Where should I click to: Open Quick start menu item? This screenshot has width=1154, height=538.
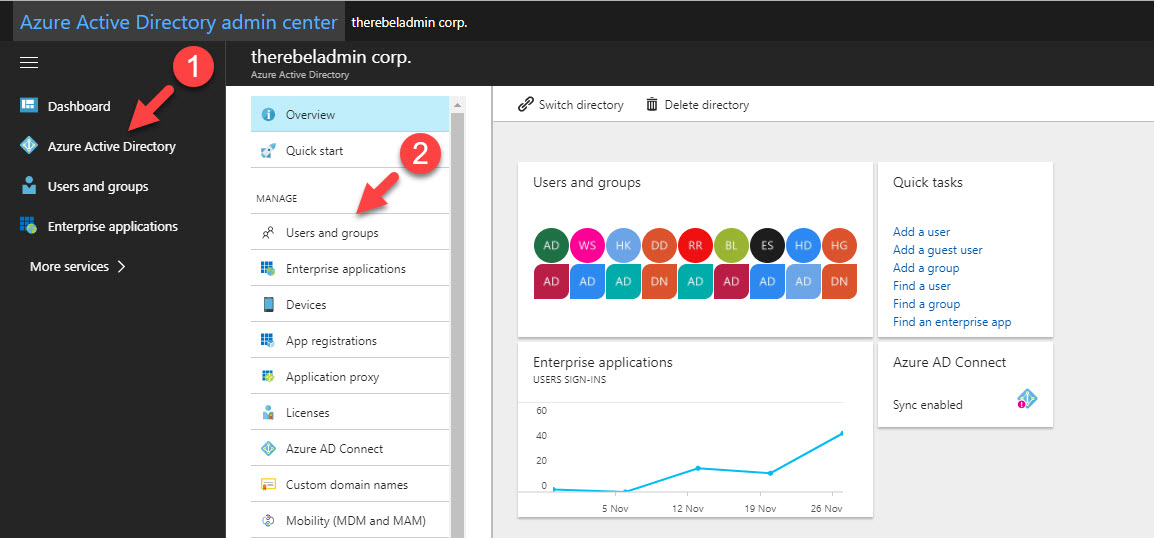[350, 151]
